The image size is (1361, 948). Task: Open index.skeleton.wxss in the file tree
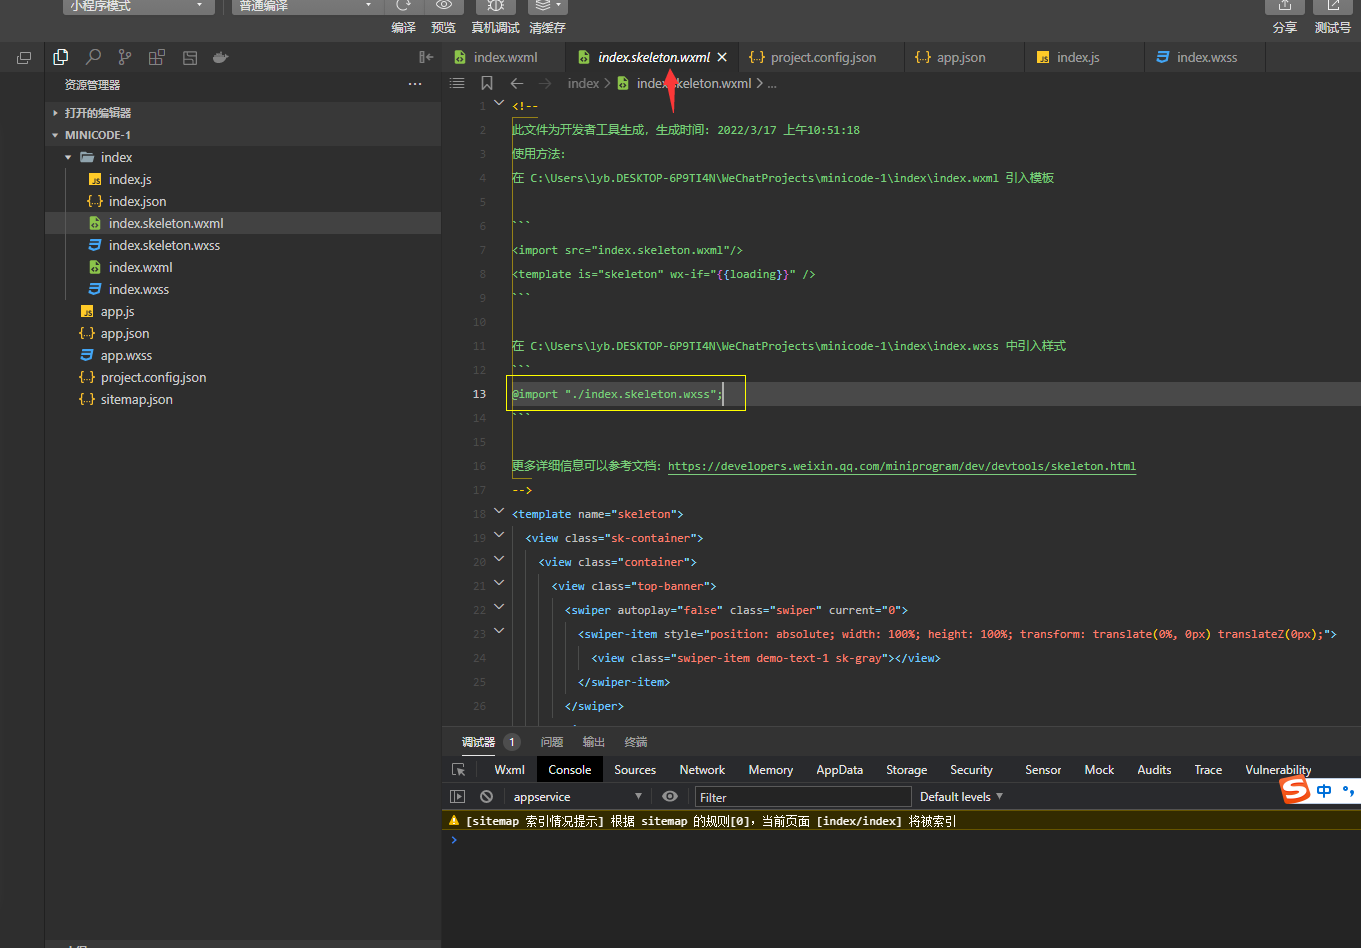(x=243, y=245)
